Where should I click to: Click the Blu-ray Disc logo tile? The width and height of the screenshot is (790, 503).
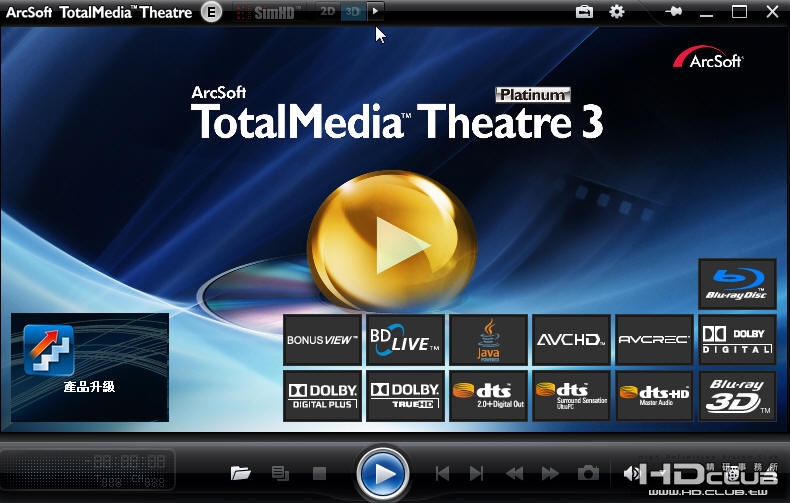point(738,284)
